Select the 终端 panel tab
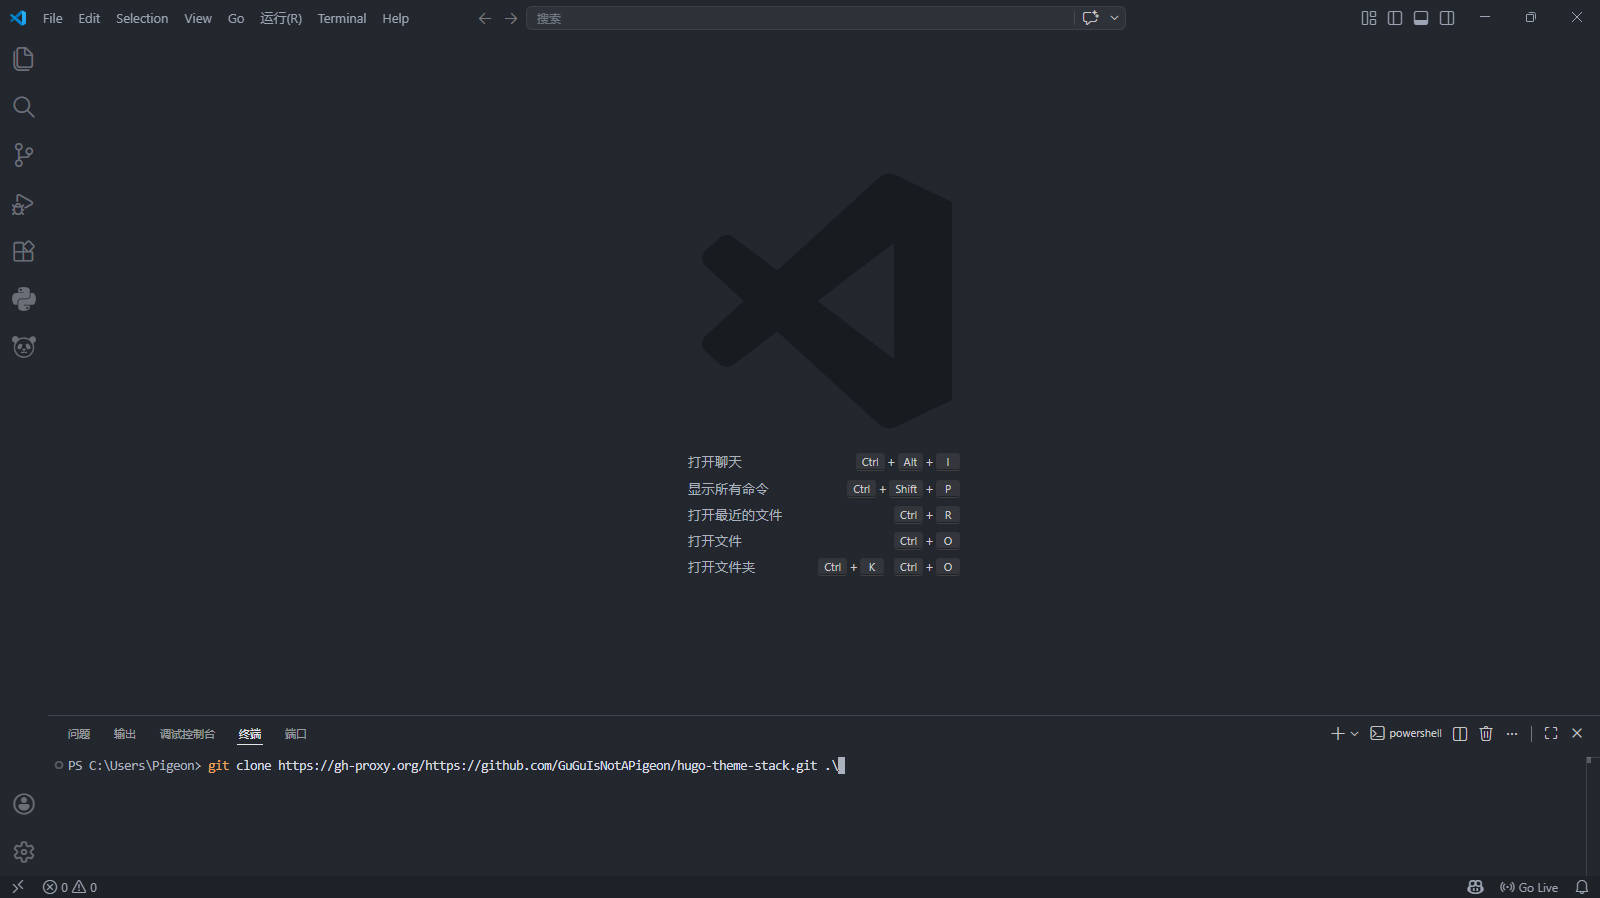Image resolution: width=1600 pixels, height=898 pixels. (x=250, y=734)
